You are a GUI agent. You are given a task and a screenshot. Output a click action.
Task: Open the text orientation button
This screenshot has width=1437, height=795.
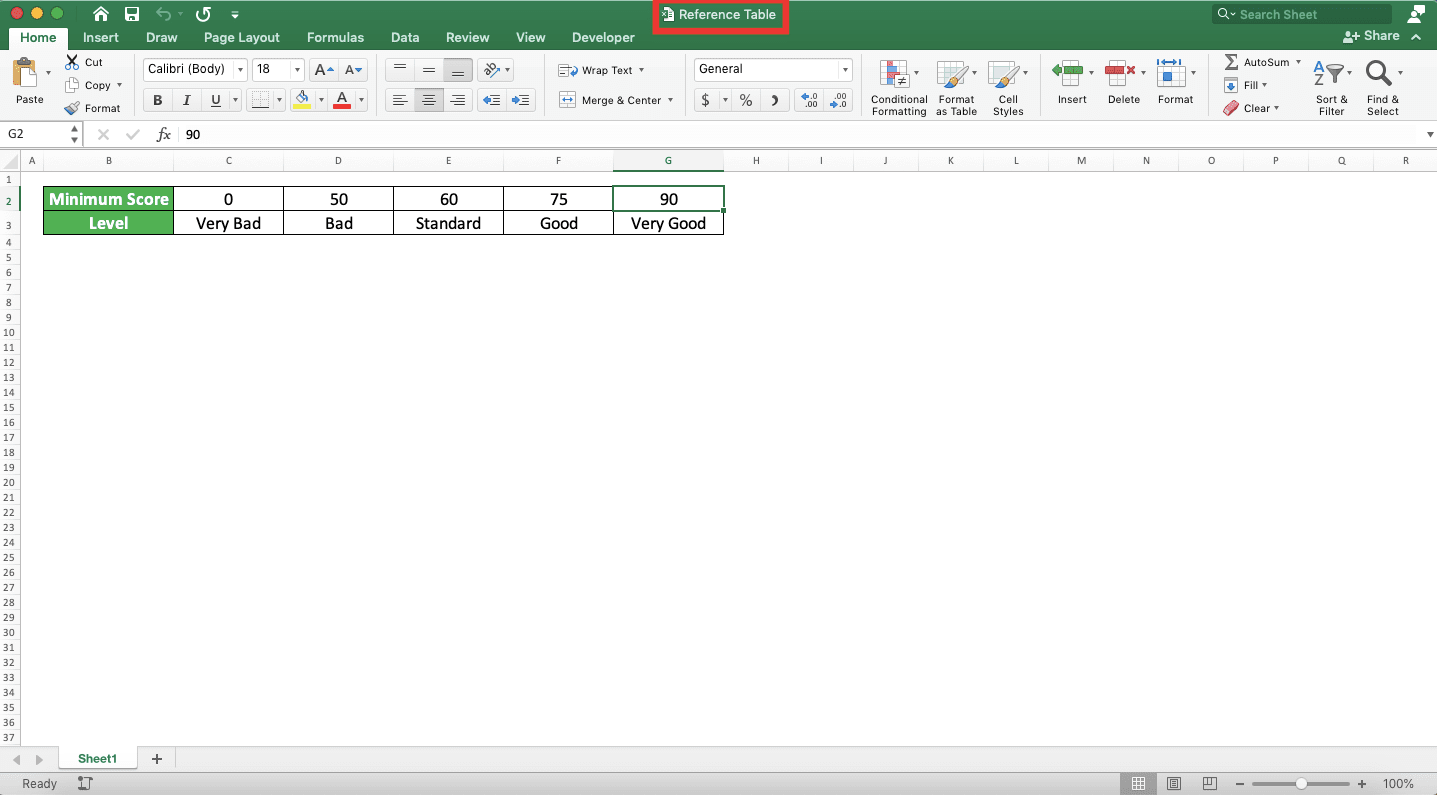495,70
